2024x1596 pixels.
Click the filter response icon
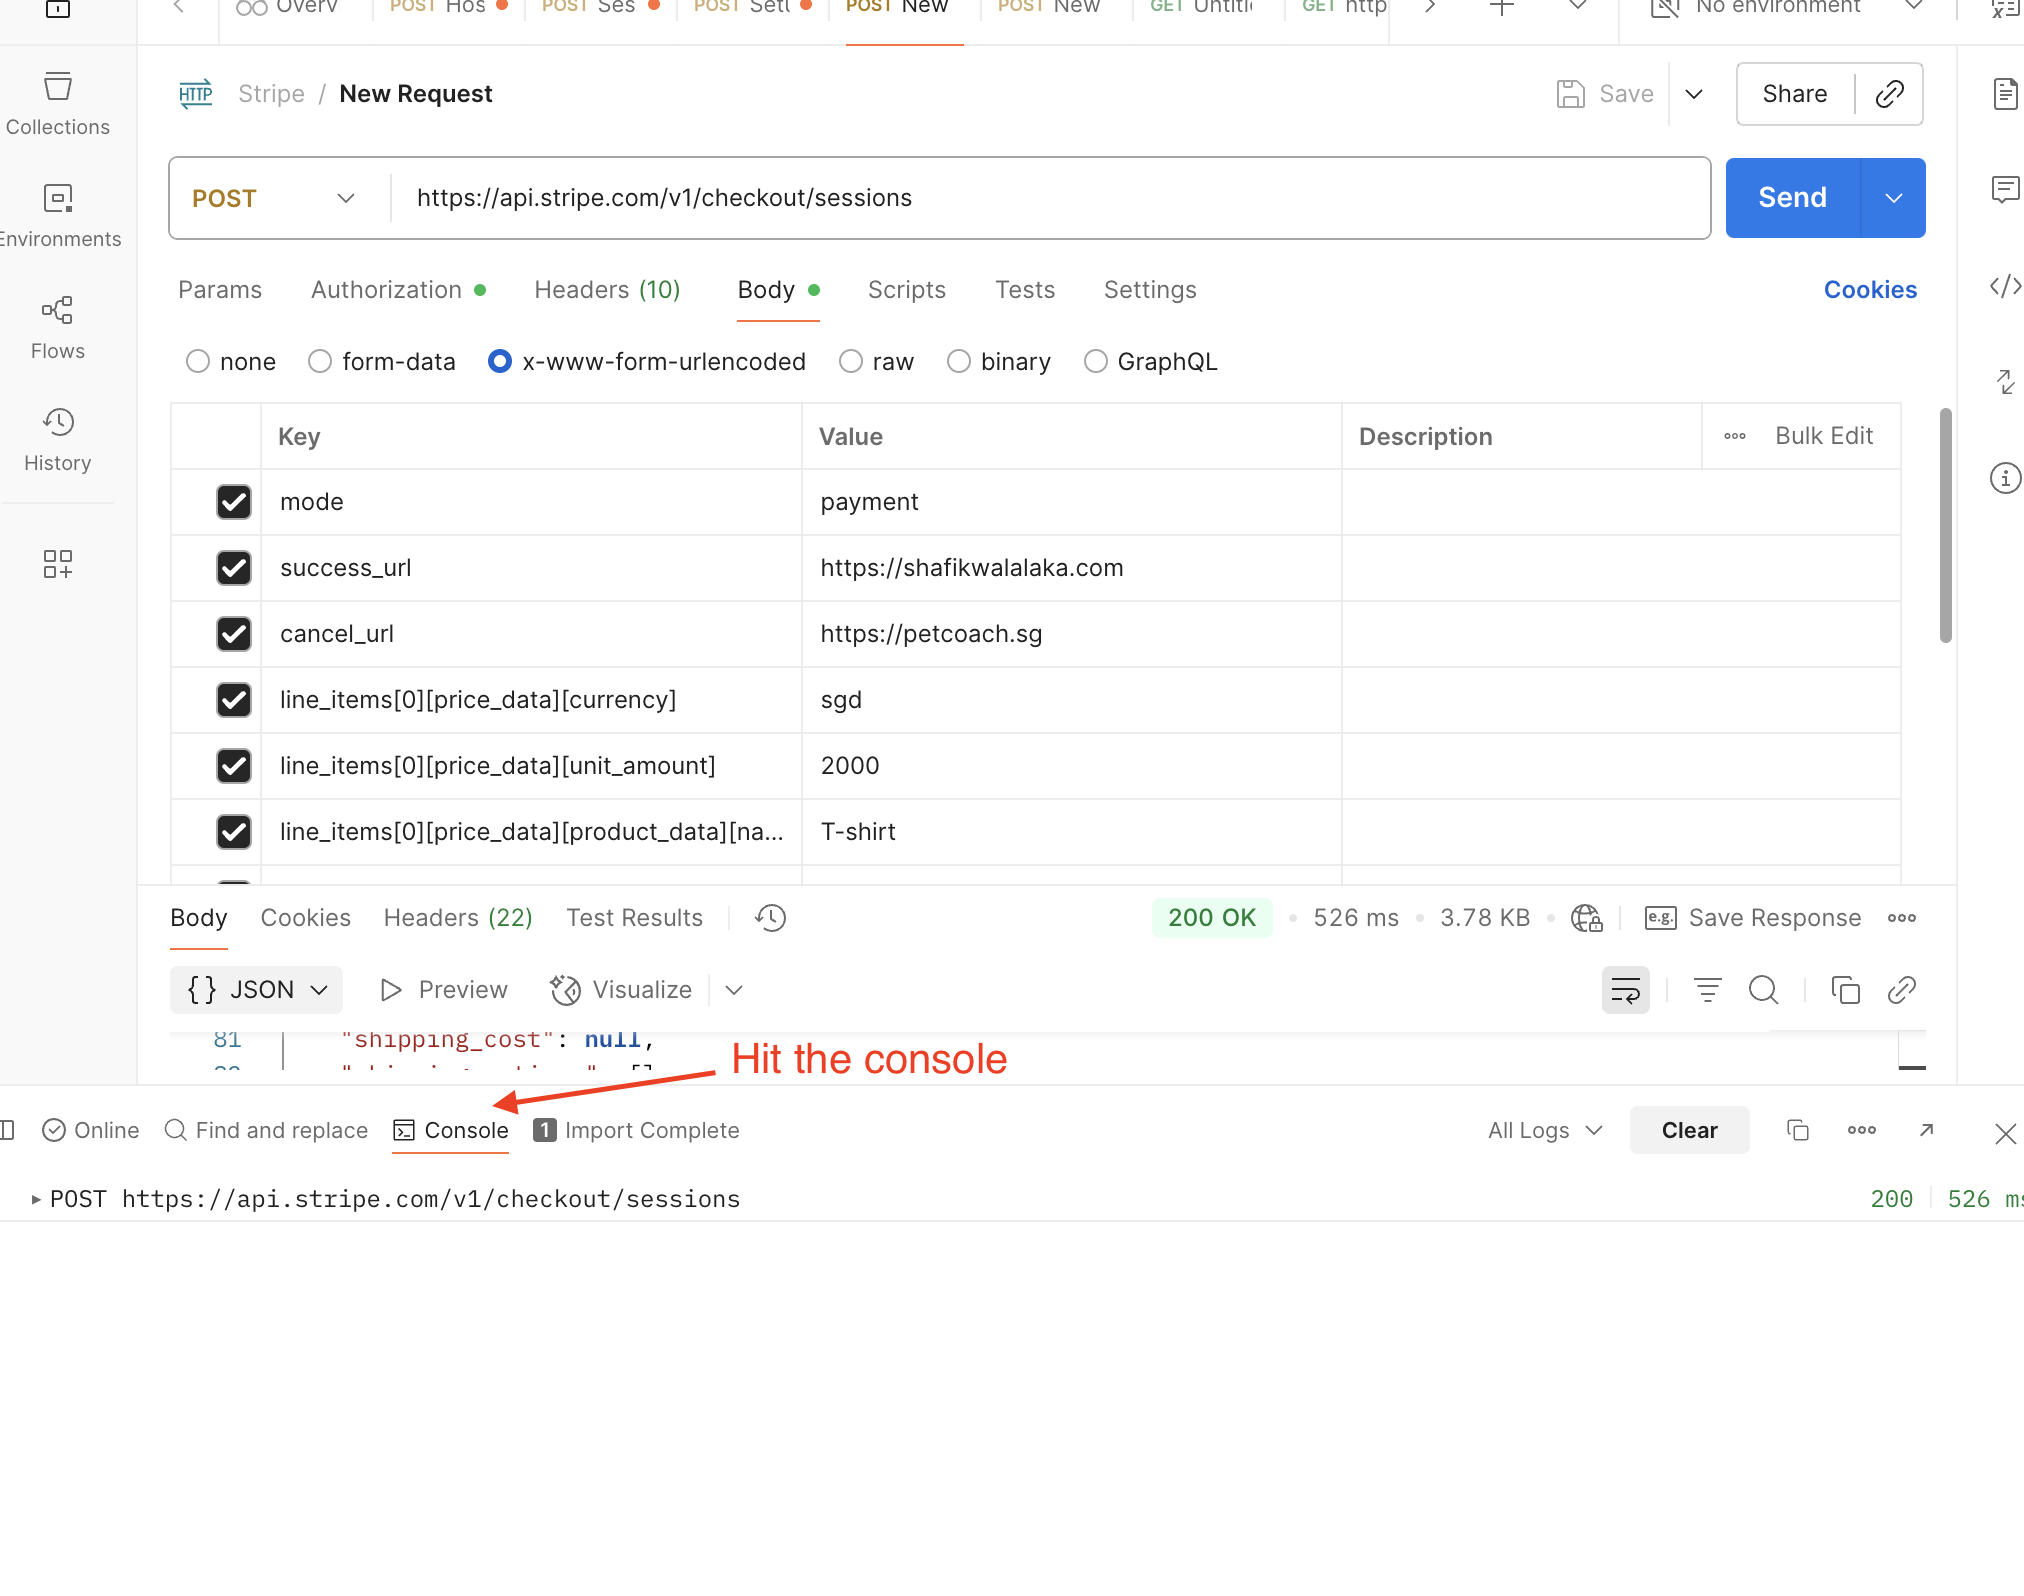tap(1708, 990)
